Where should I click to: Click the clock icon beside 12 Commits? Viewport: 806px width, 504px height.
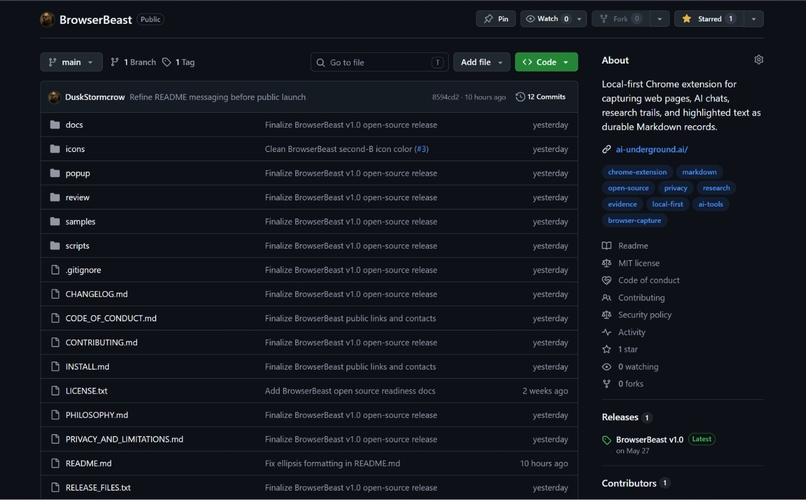click(520, 97)
